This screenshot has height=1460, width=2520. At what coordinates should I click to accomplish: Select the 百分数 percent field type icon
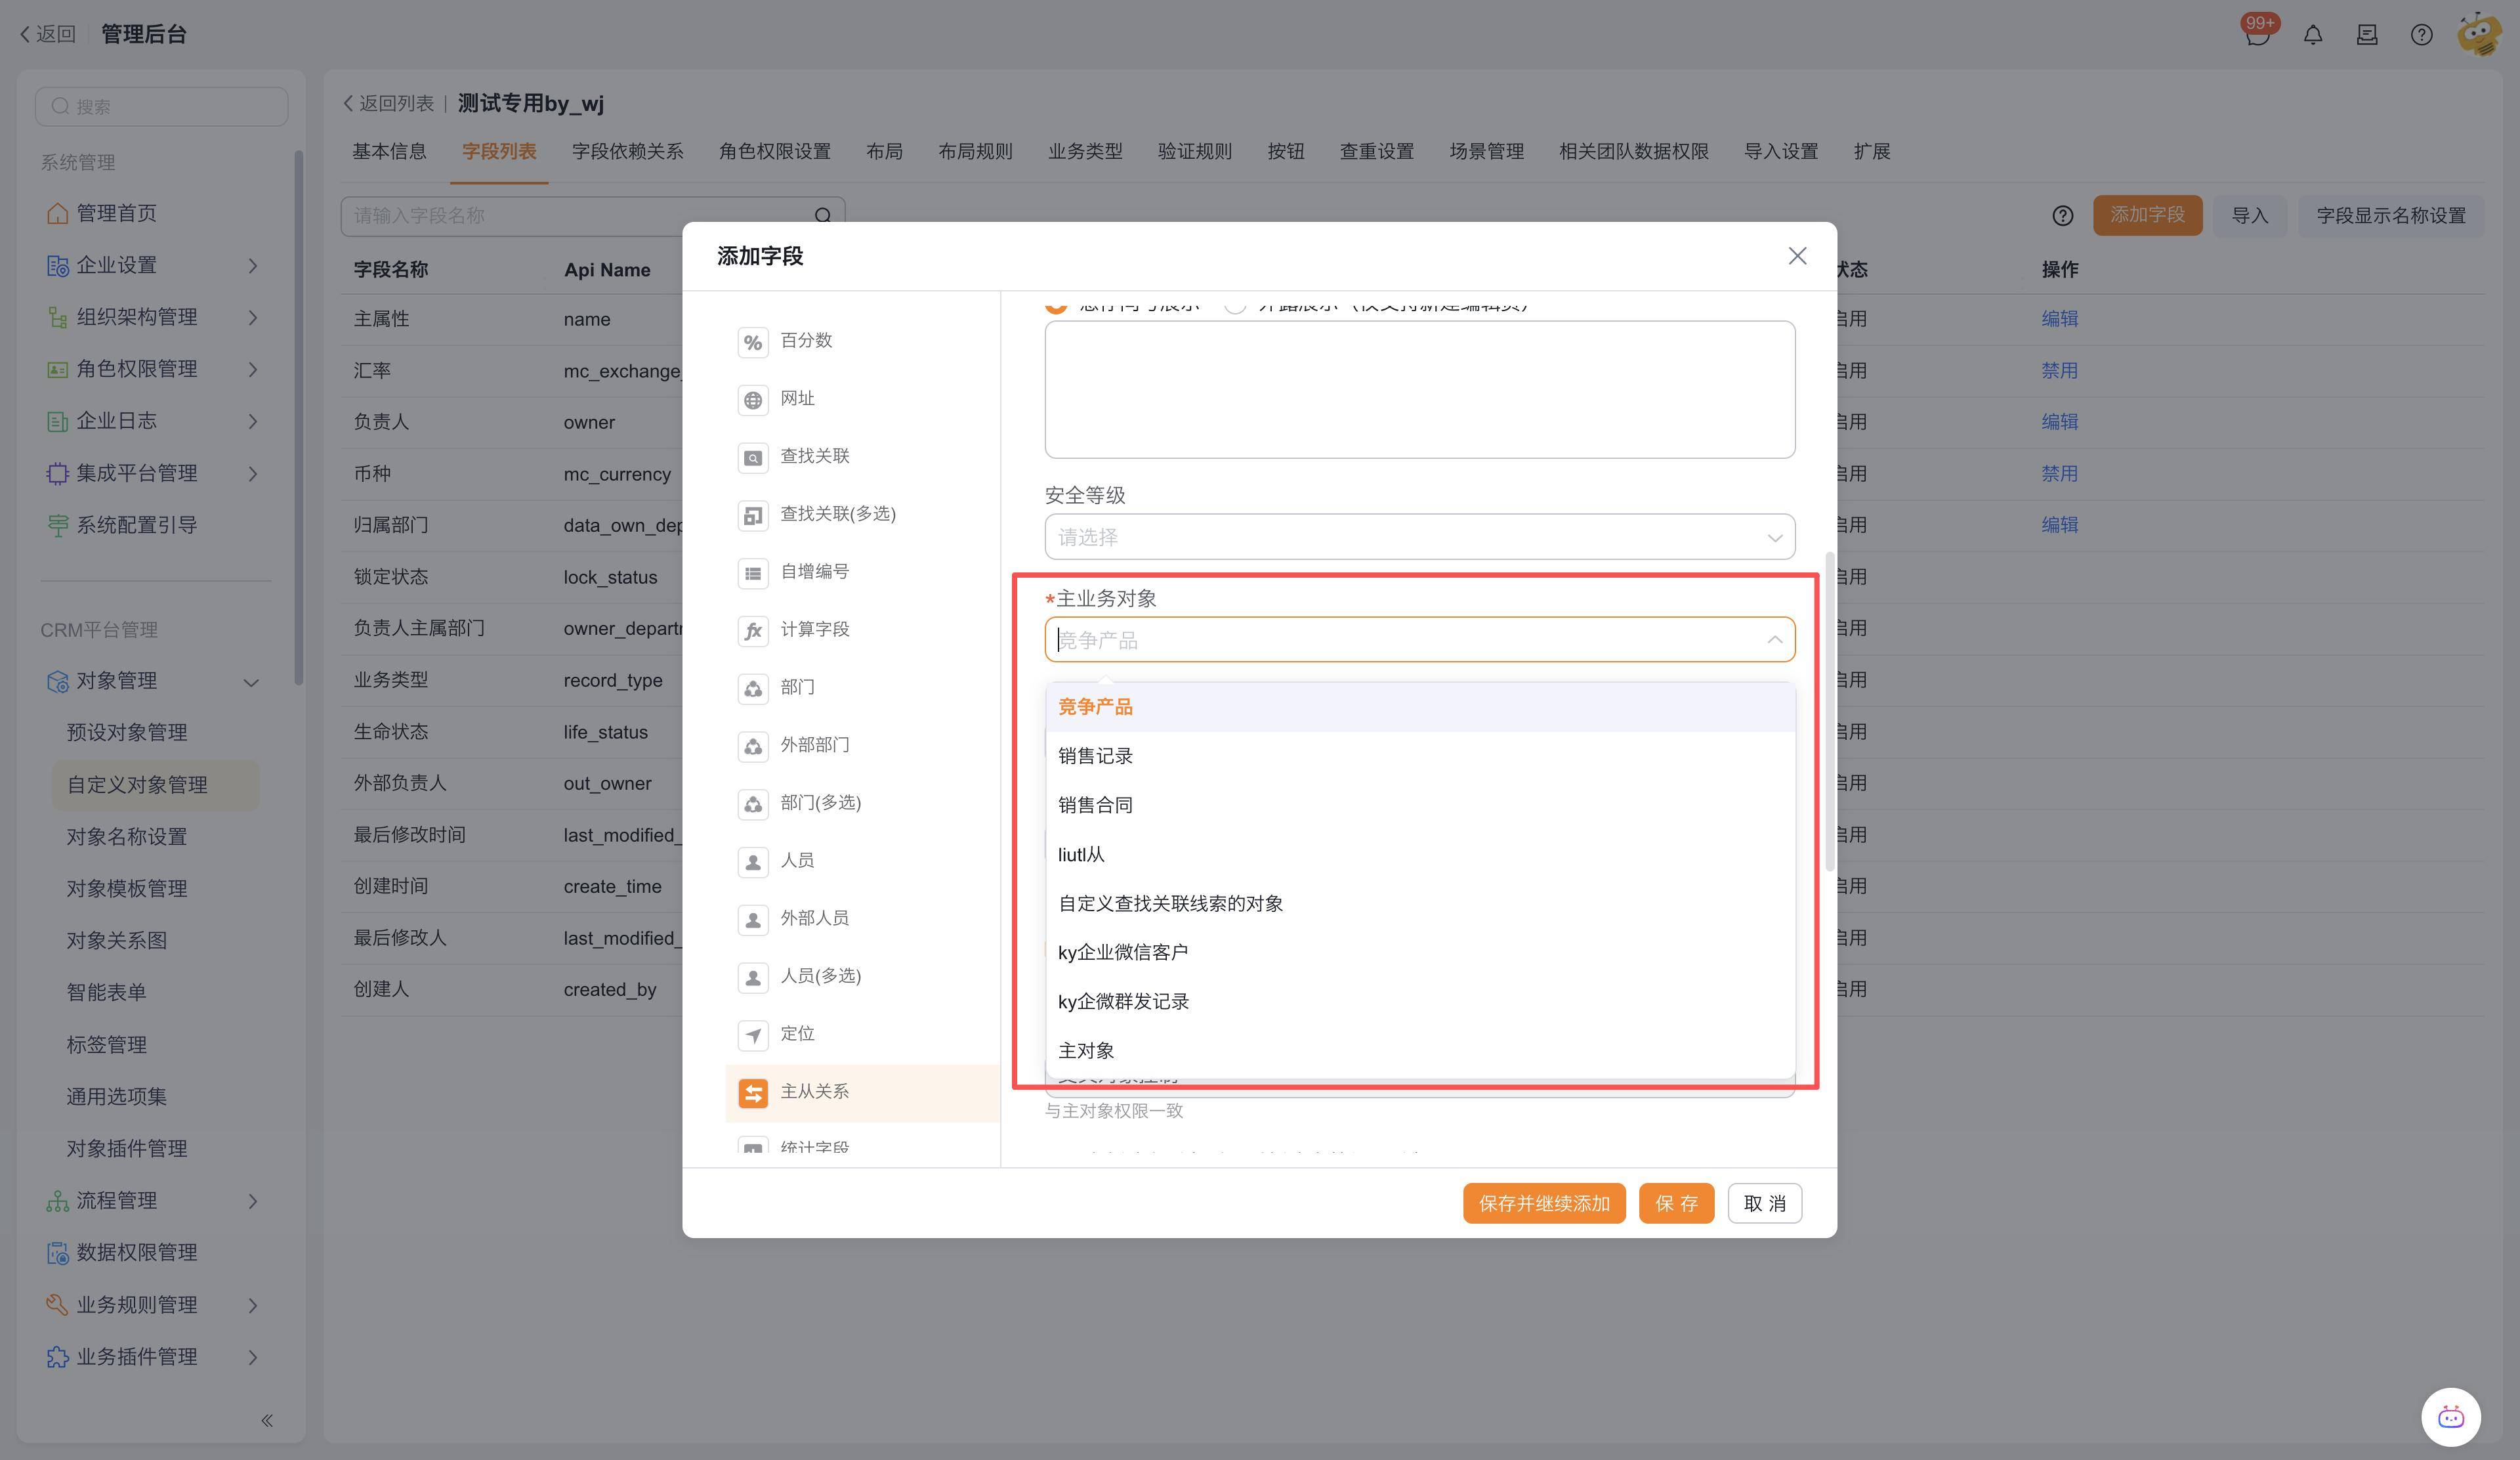(753, 342)
